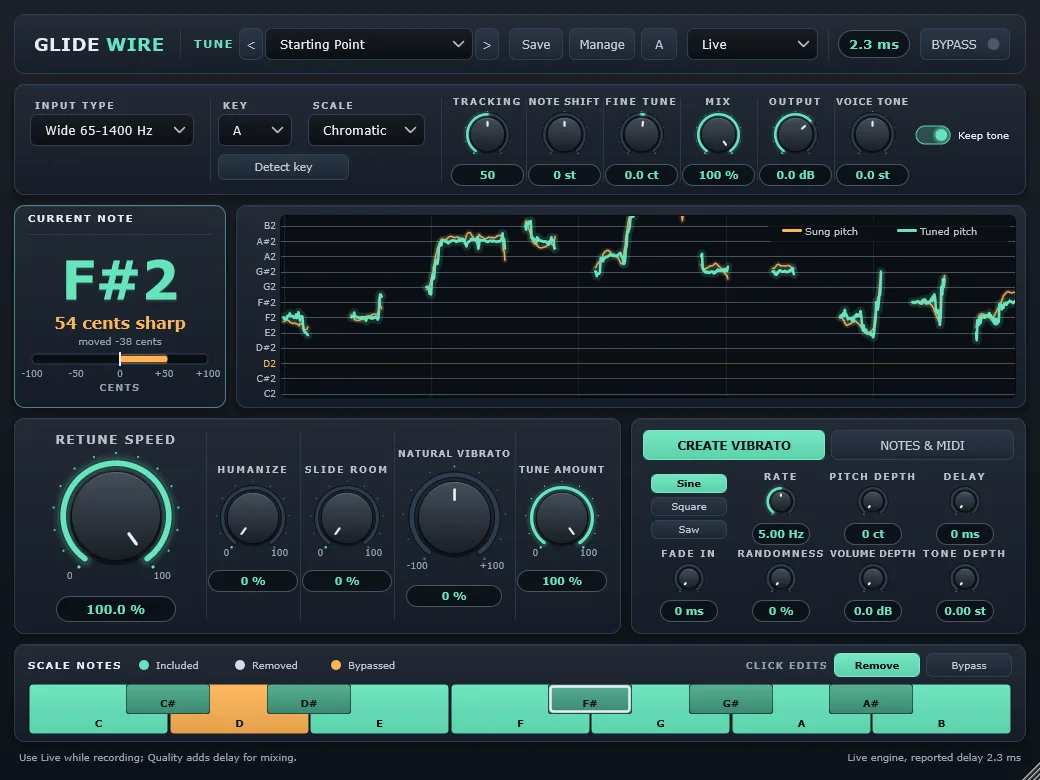This screenshot has height=780, width=1040.
Task: Click the Tracking value field 50
Action: pos(487,175)
